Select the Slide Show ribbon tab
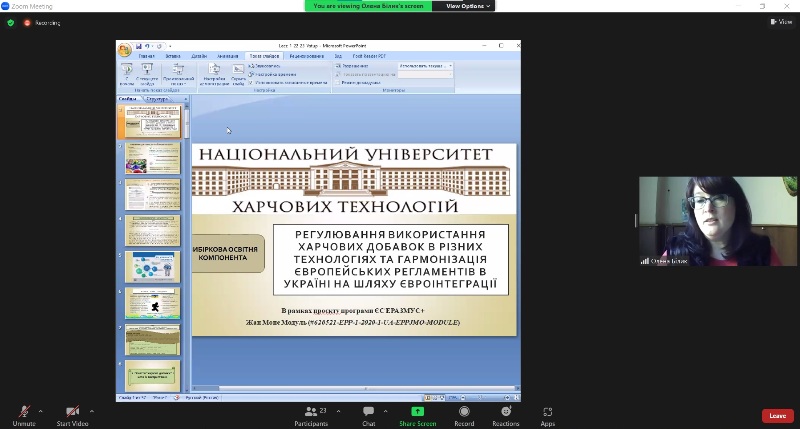800x429 pixels. tap(264, 56)
